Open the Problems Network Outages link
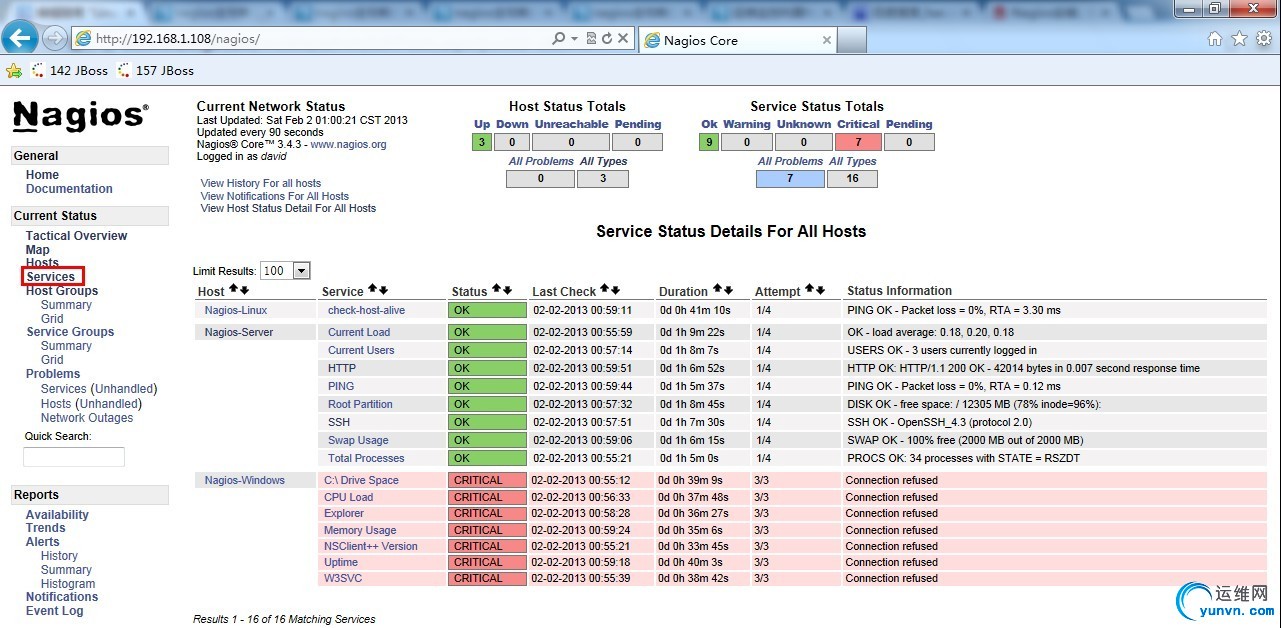 click(x=87, y=418)
